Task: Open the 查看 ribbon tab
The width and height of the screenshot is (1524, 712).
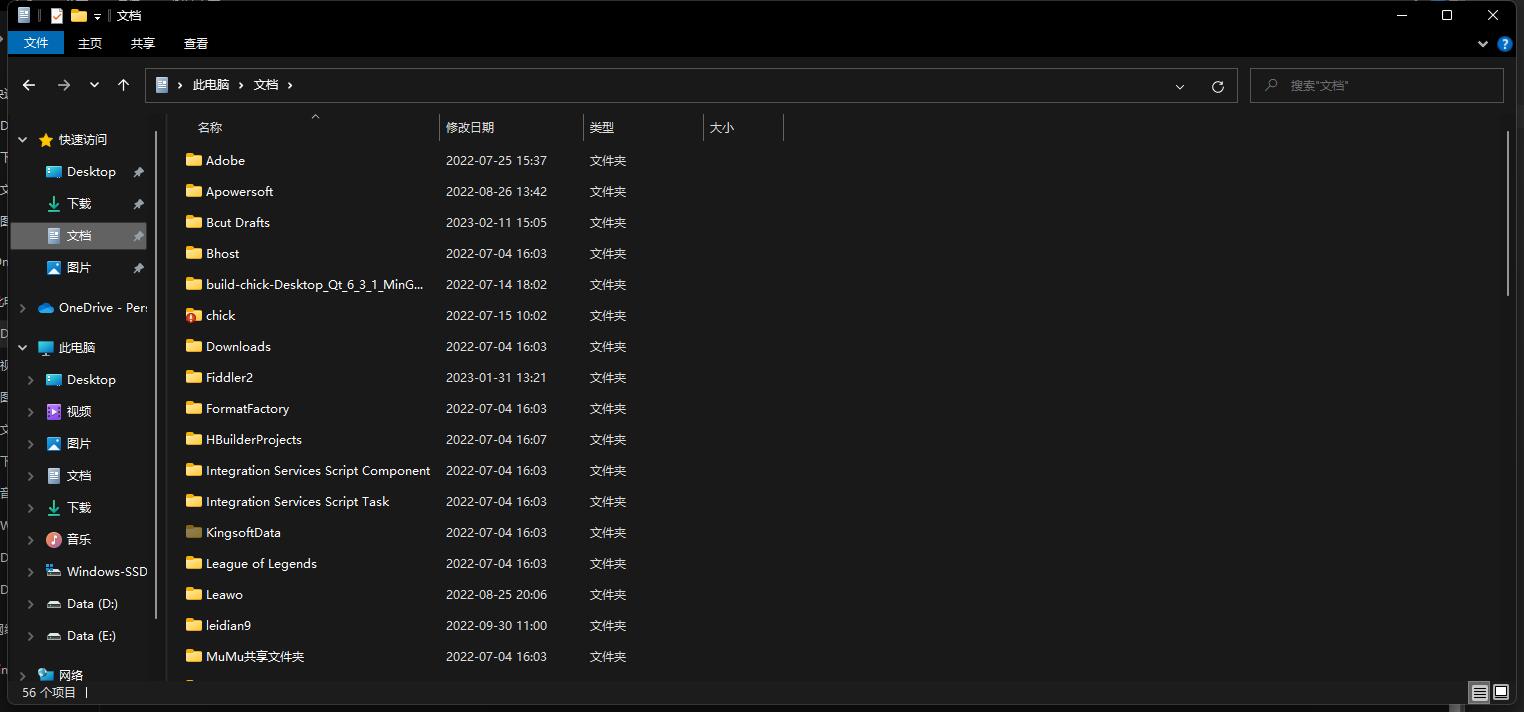Action: coord(196,43)
